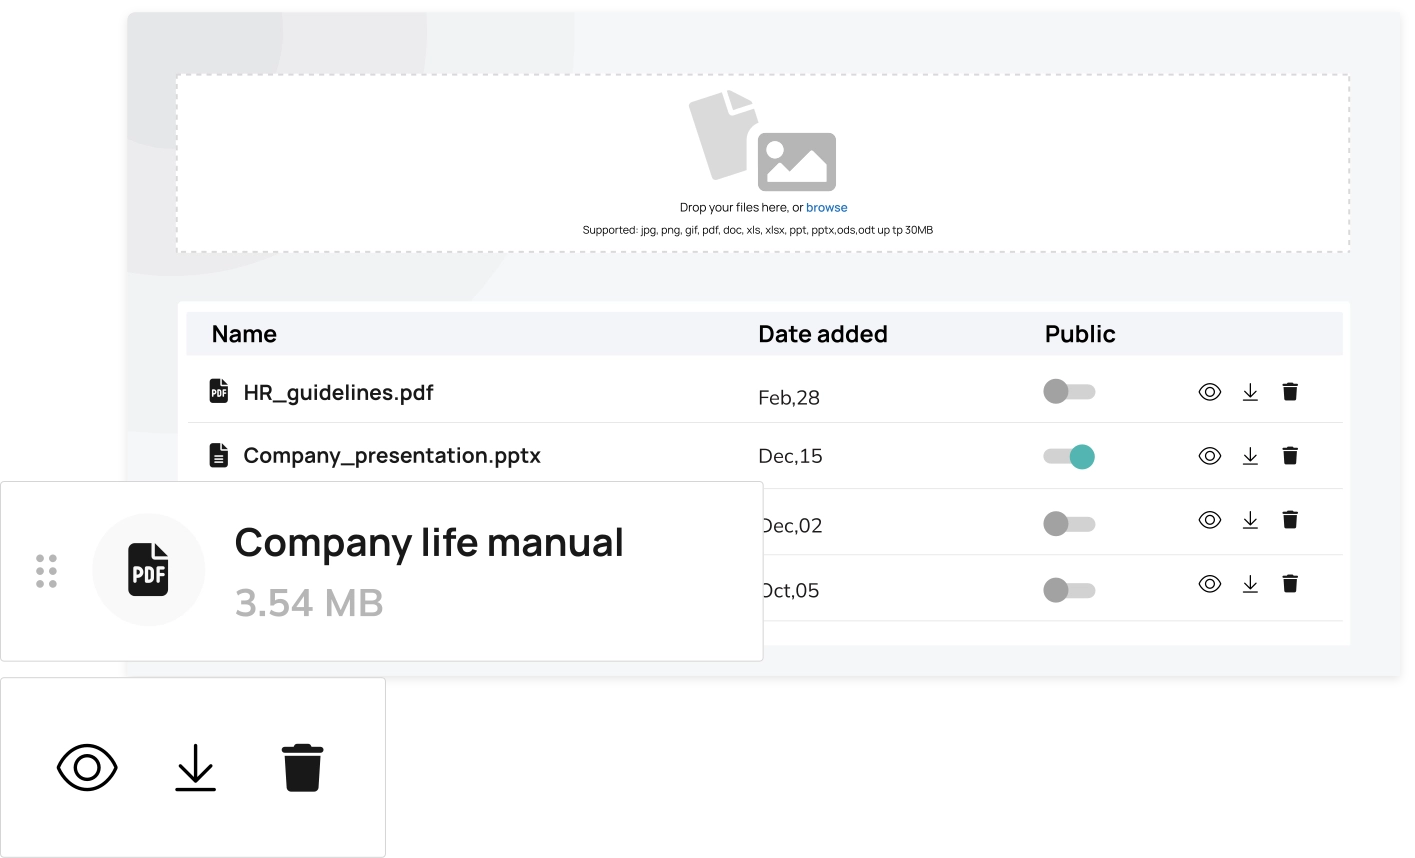The width and height of the screenshot is (1415, 858).
Task: View the file dated Oct,05
Action: click(1209, 584)
